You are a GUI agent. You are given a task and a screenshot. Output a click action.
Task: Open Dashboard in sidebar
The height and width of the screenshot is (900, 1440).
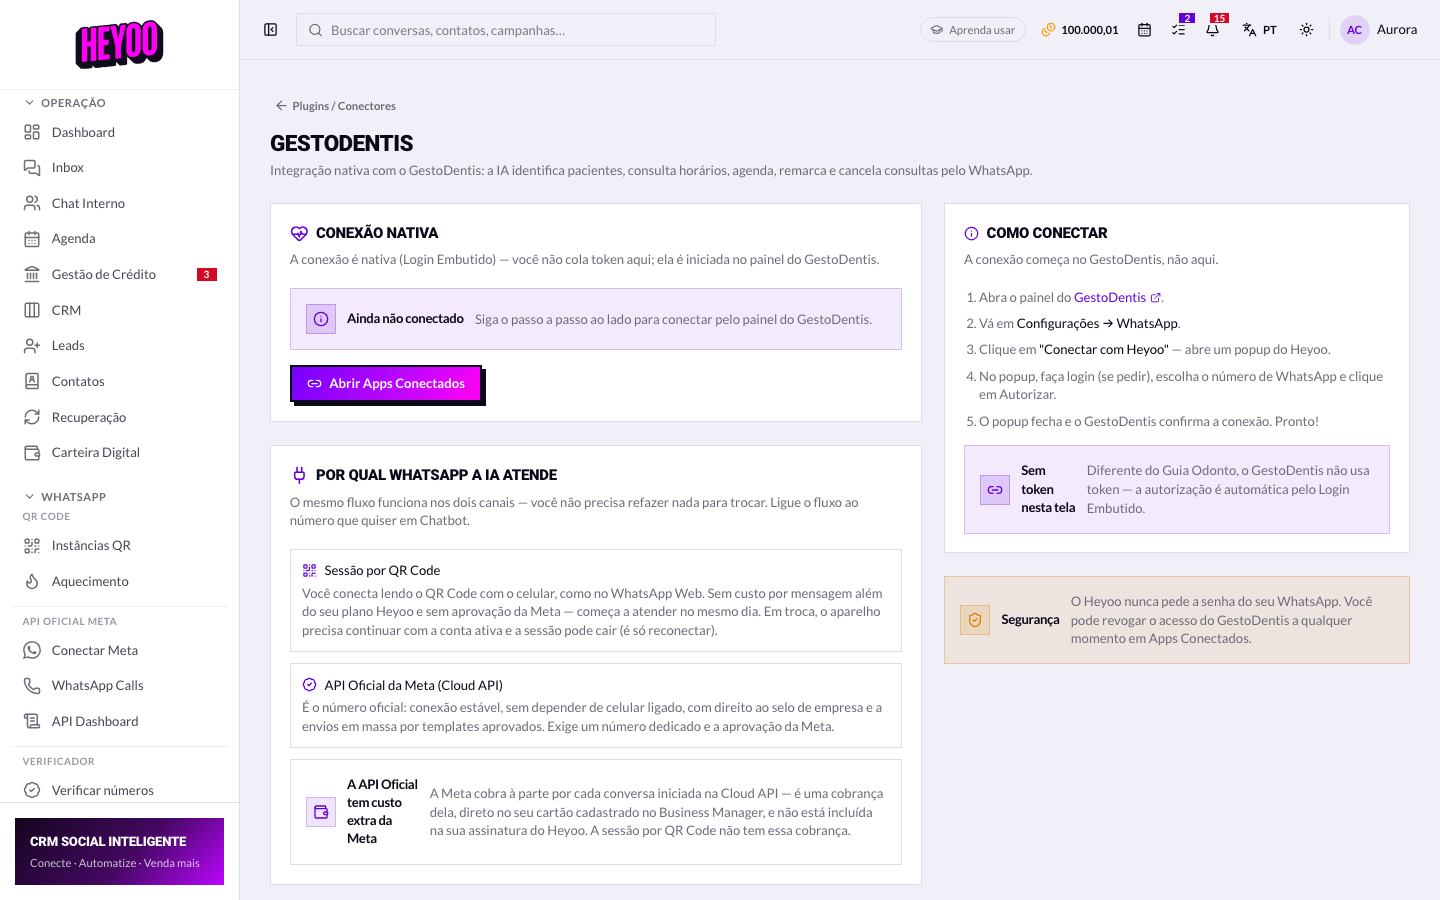120,132
